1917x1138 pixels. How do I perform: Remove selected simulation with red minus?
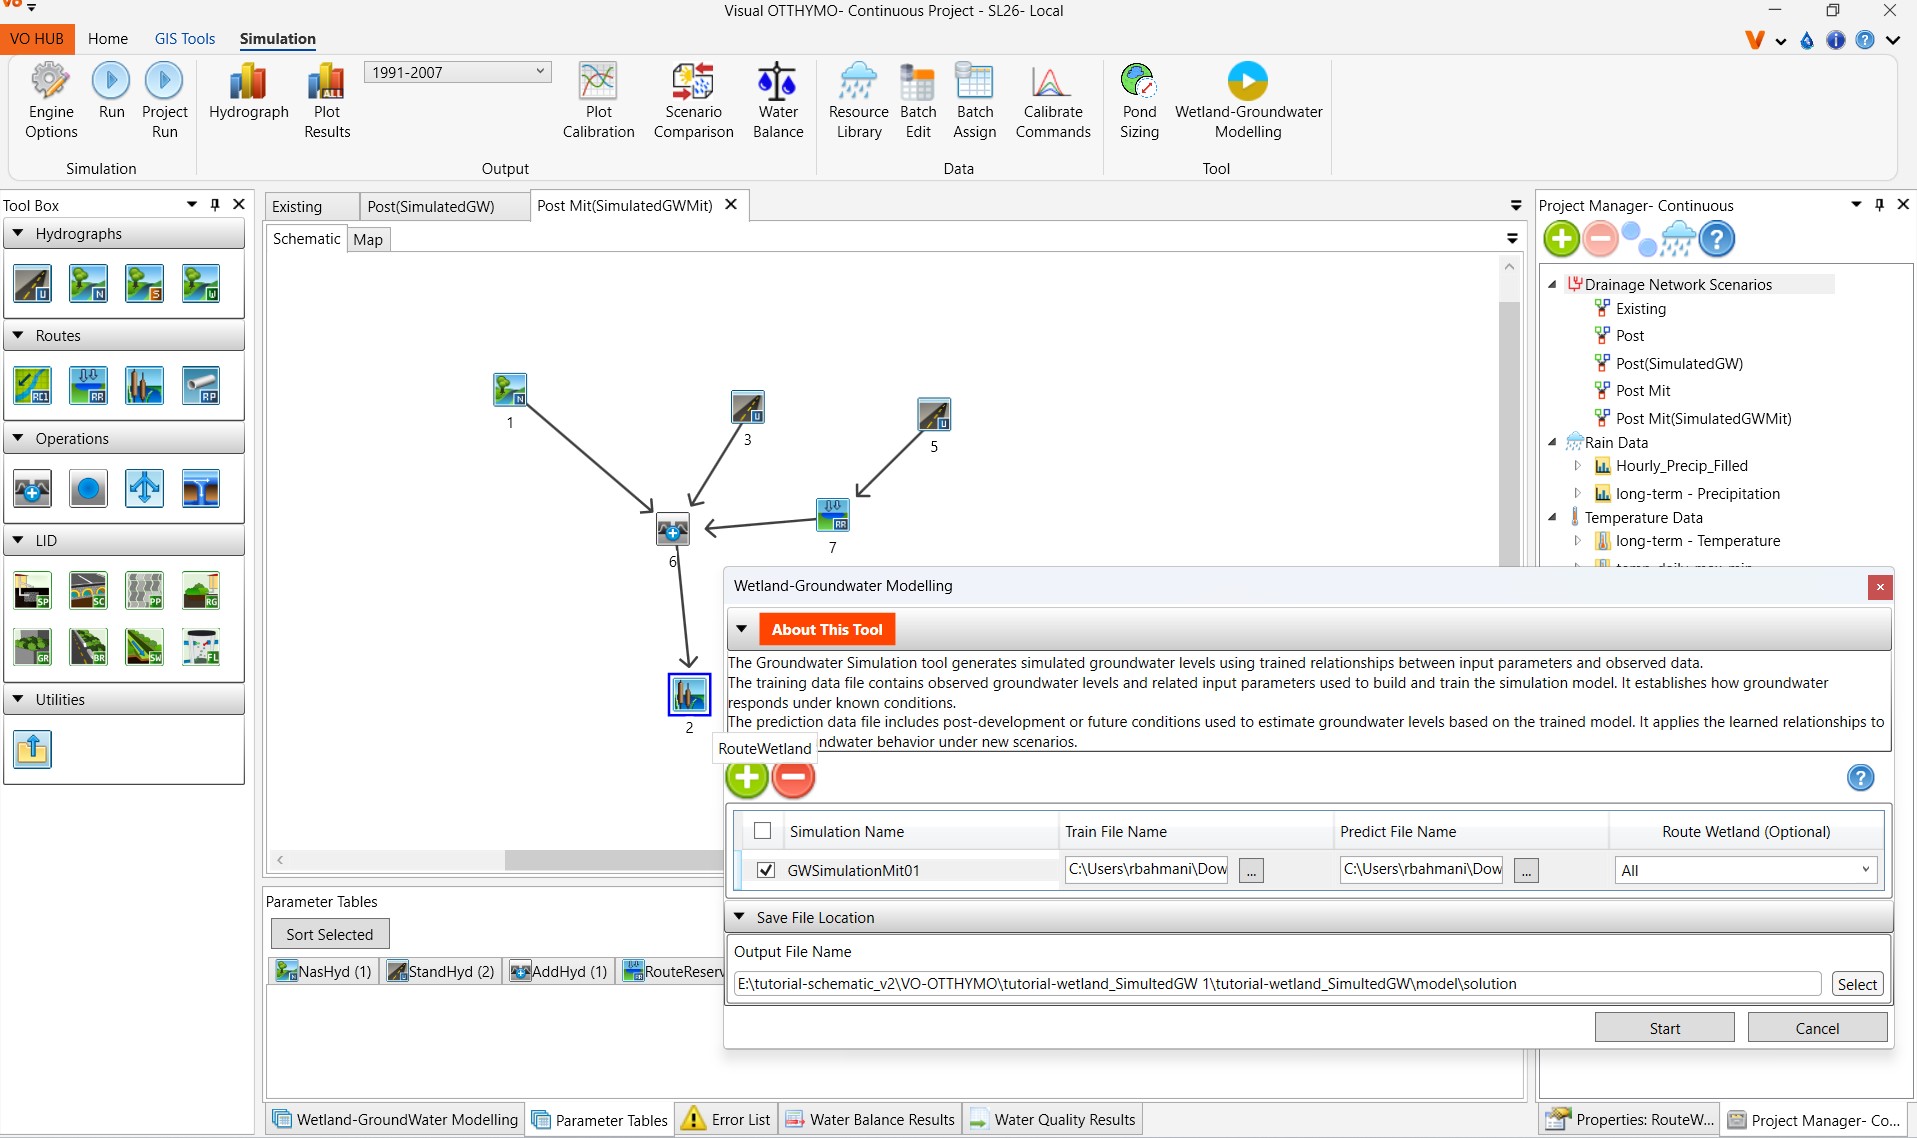pyautogui.click(x=794, y=777)
